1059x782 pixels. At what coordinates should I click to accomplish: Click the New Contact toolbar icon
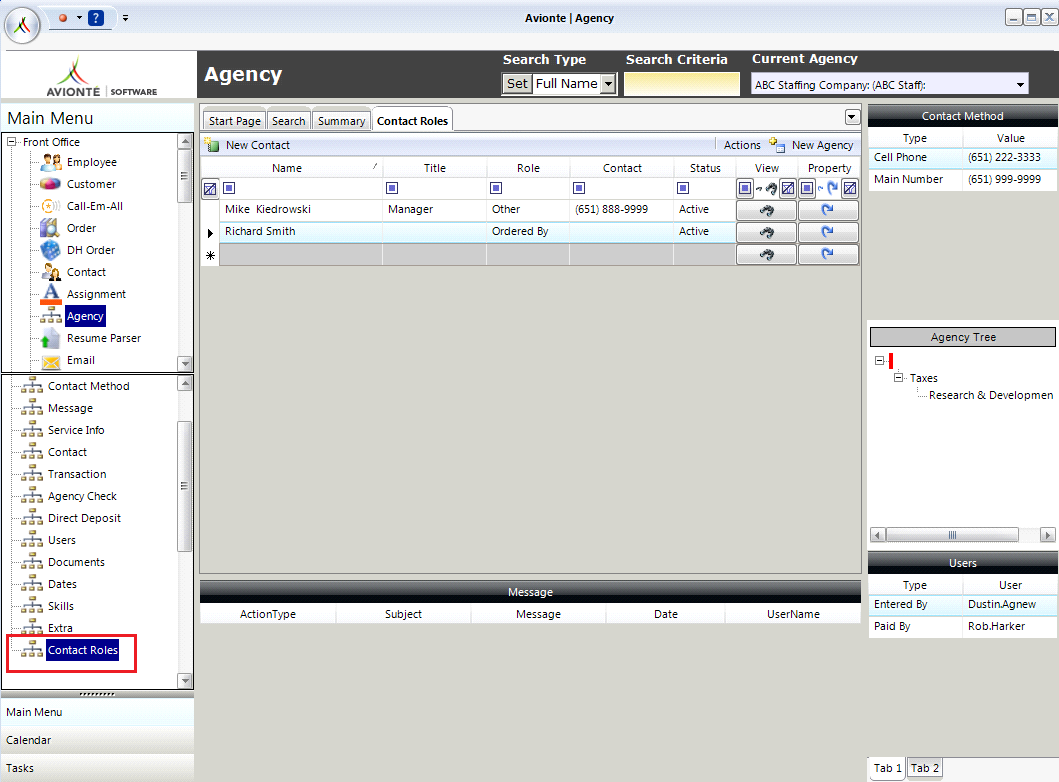point(212,145)
